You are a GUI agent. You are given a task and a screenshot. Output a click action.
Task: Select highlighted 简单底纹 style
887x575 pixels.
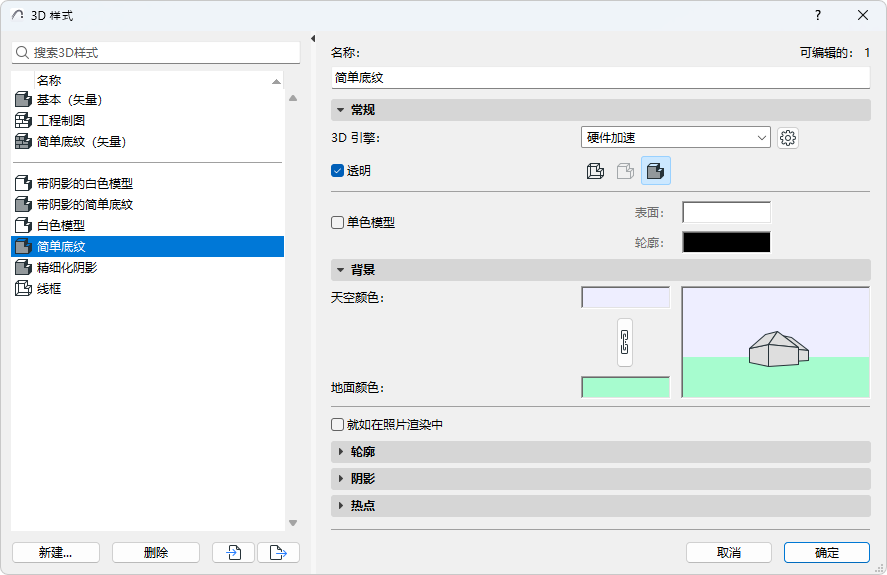pos(147,246)
